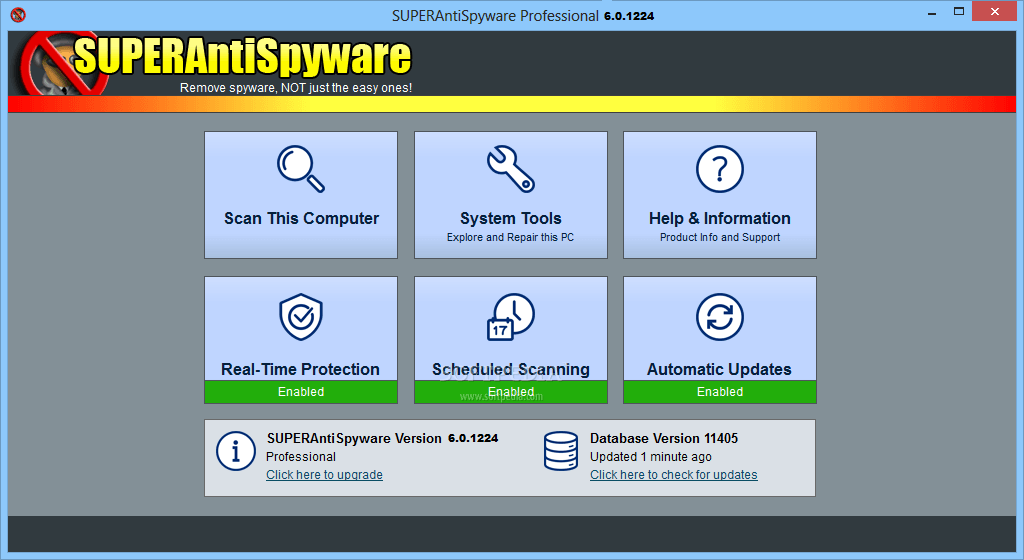The width and height of the screenshot is (1024, 560).
Task: Toggle Scheduled Scanning Enabled status bar
Action: (x=511, y=392)
